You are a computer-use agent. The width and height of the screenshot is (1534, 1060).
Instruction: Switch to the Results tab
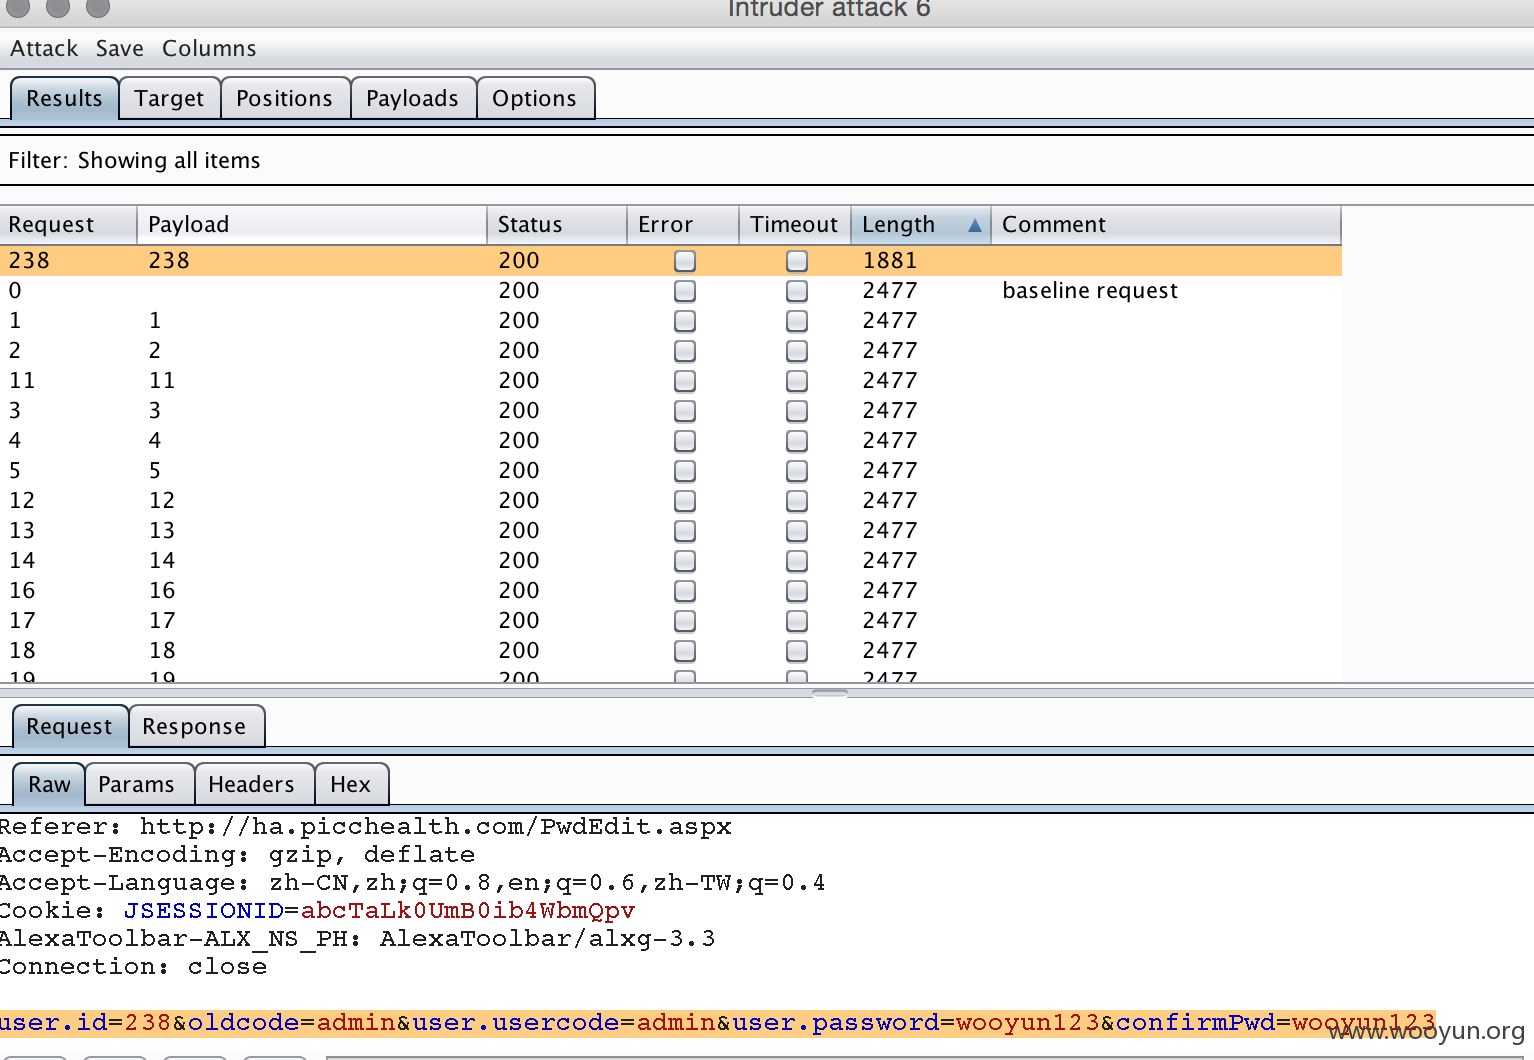[x=64, y=98]
